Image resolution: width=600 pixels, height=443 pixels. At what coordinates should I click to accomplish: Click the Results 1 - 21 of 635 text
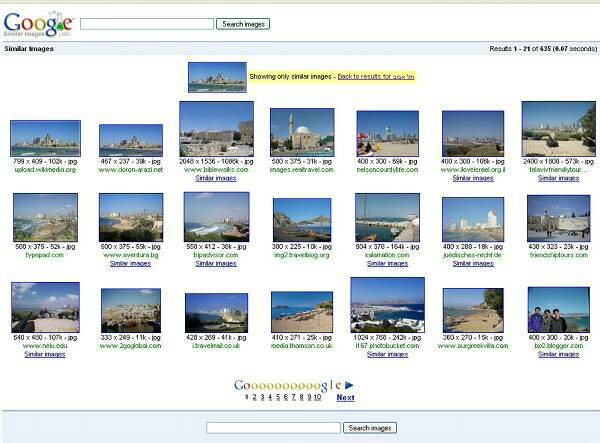tap(543, 49)
